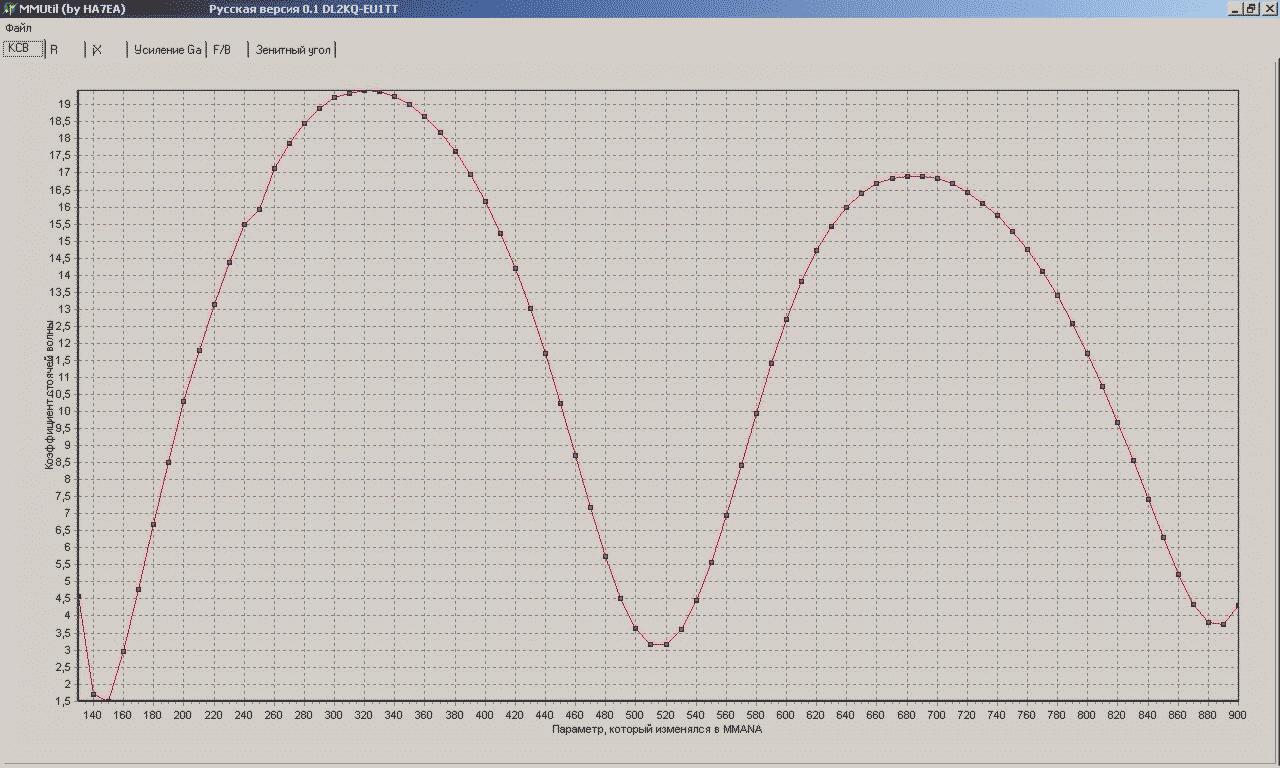1280x768 pixels.
Task: Click the x-axis label 520
Action: coord(665,715)
